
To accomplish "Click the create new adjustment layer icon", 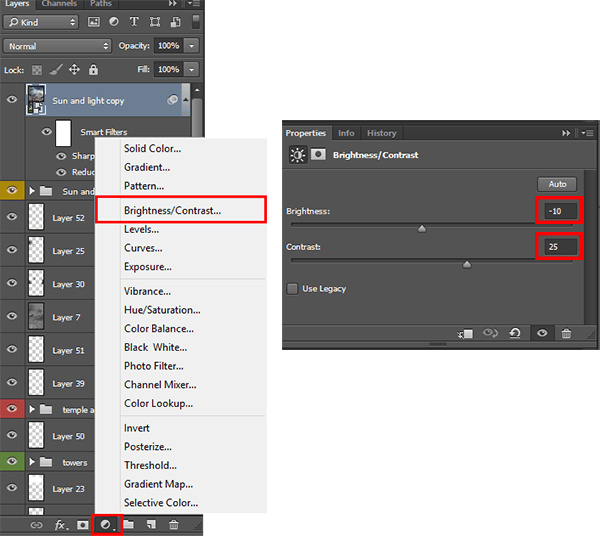I will [105, 525].
